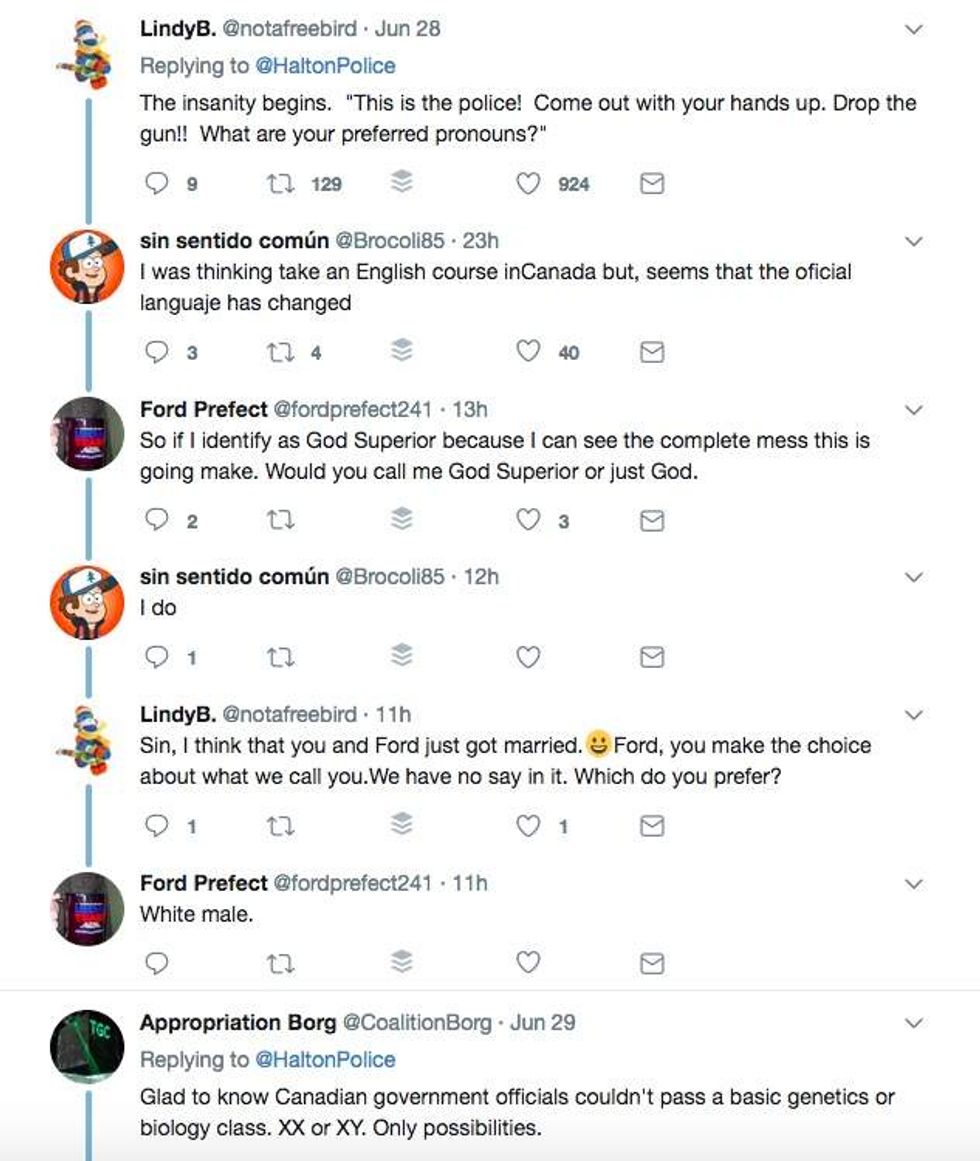Send LindyB's first tweet via direct message
The height and width of the screenshot is (1161, 980).
652,184
